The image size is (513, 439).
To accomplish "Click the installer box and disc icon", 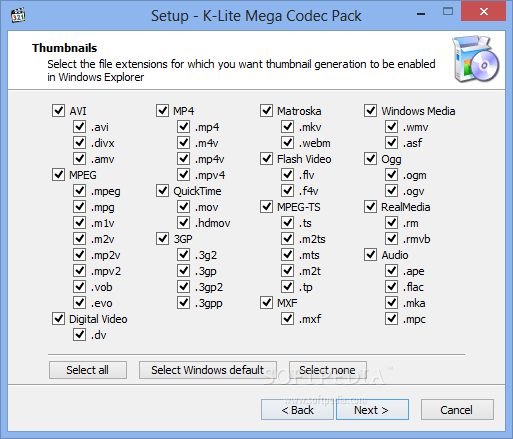I will point(475,59).
